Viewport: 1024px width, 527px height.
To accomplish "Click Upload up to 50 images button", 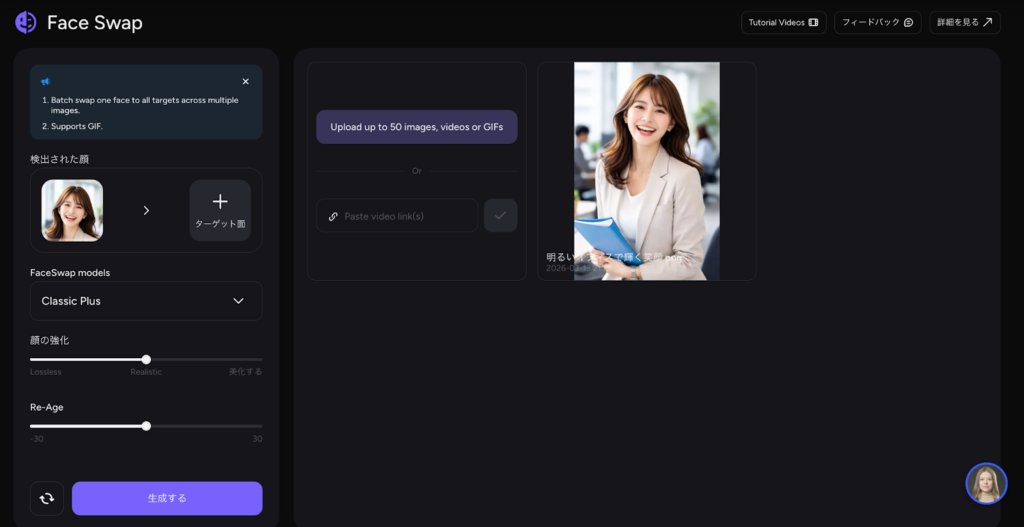I will tap(416, 127).
